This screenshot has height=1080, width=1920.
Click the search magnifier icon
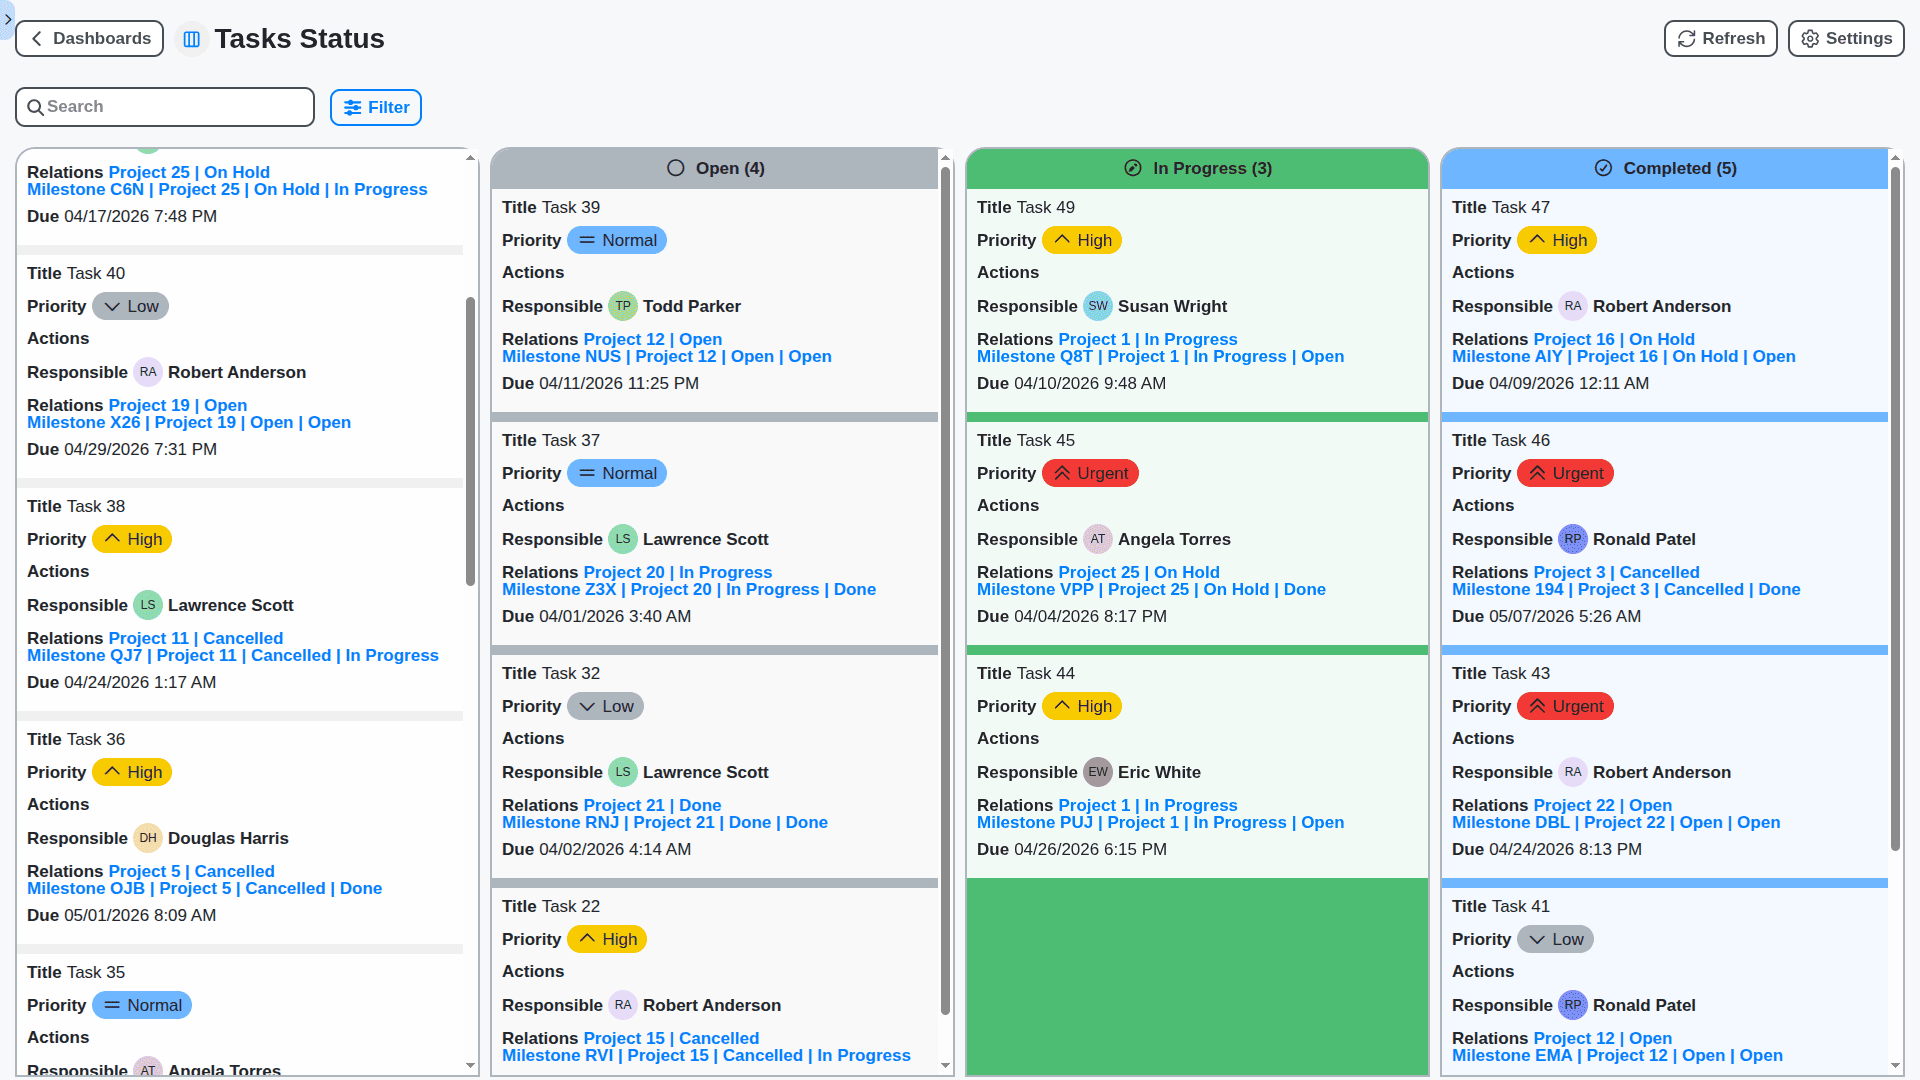coord(37,106)
